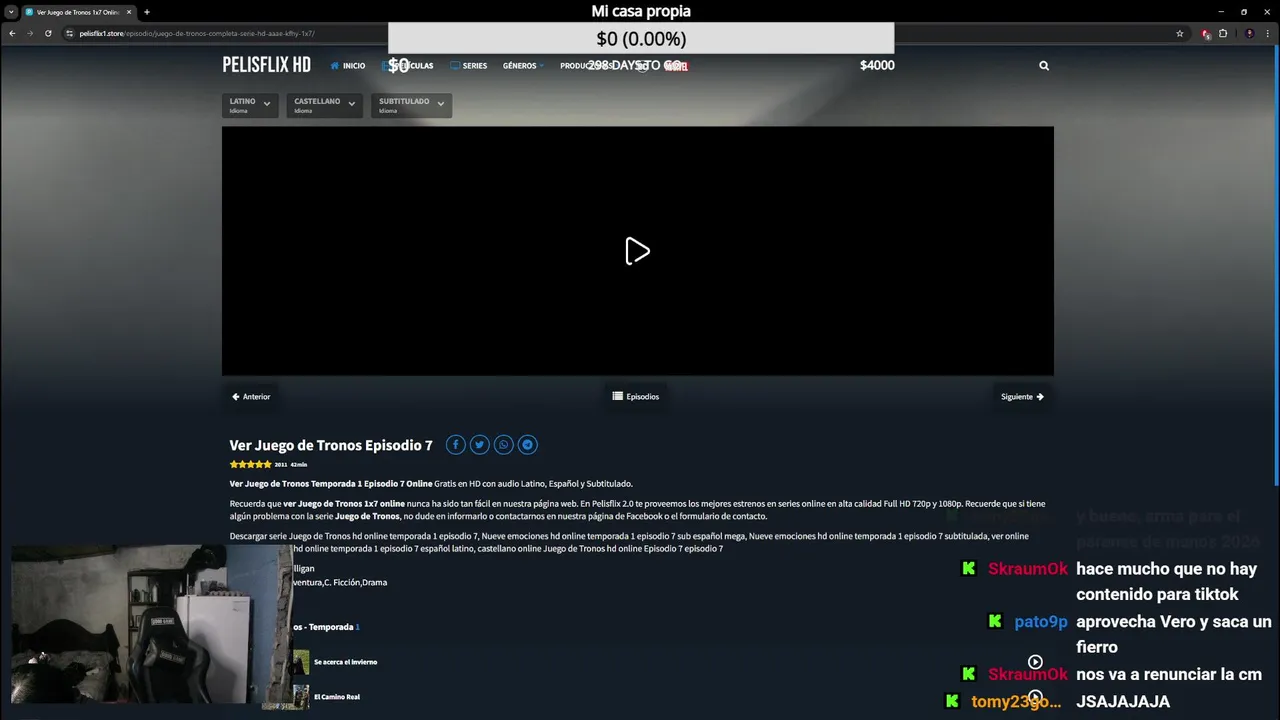Image resolution: width=1280 pixels, height=720 pixels.
Task: Open the browser profile avatar
Action: [1249, 33]
